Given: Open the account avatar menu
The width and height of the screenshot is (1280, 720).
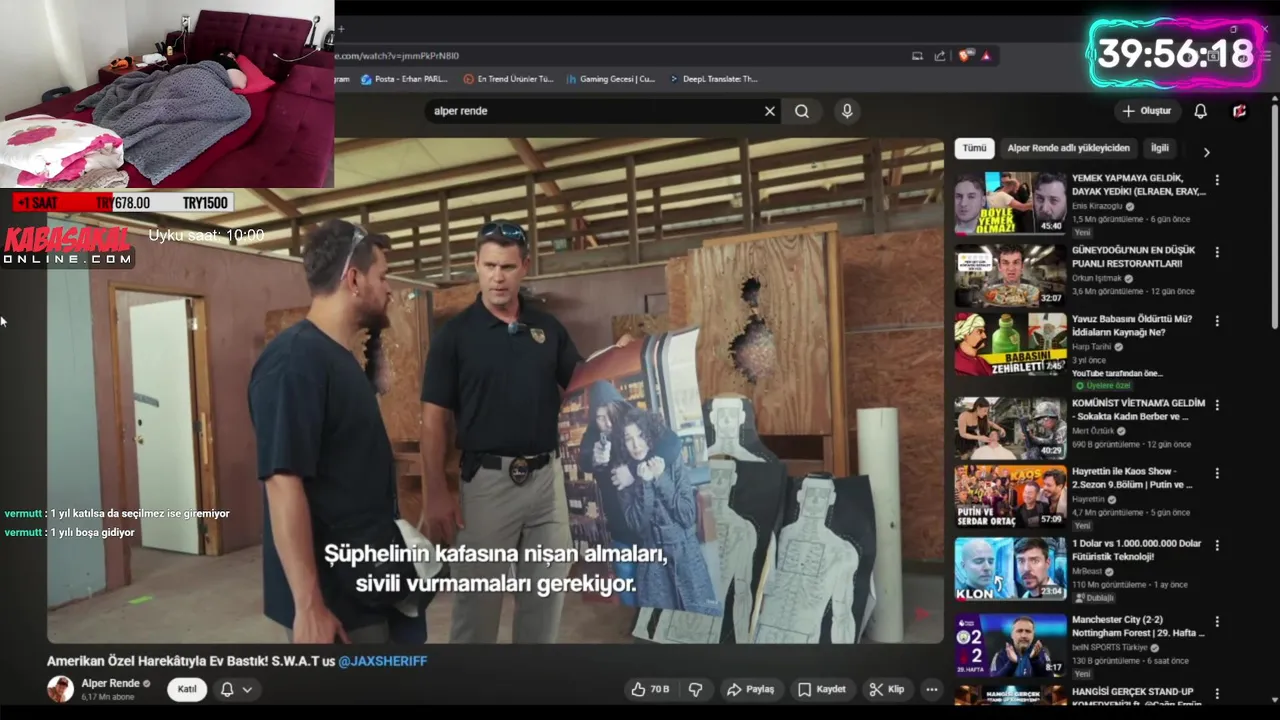Looking at the screenshot, I should coord(1239,111).
